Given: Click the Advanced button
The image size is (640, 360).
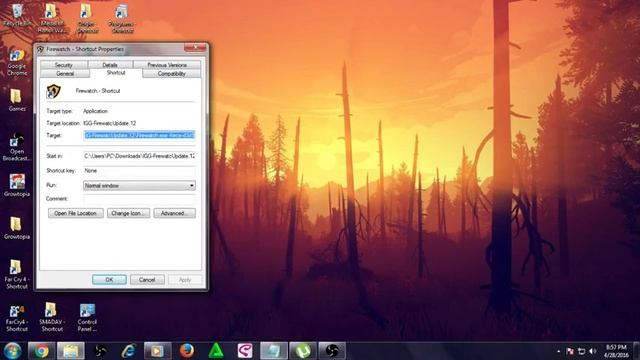Looking at the screenshot, I should click(174, 213).
